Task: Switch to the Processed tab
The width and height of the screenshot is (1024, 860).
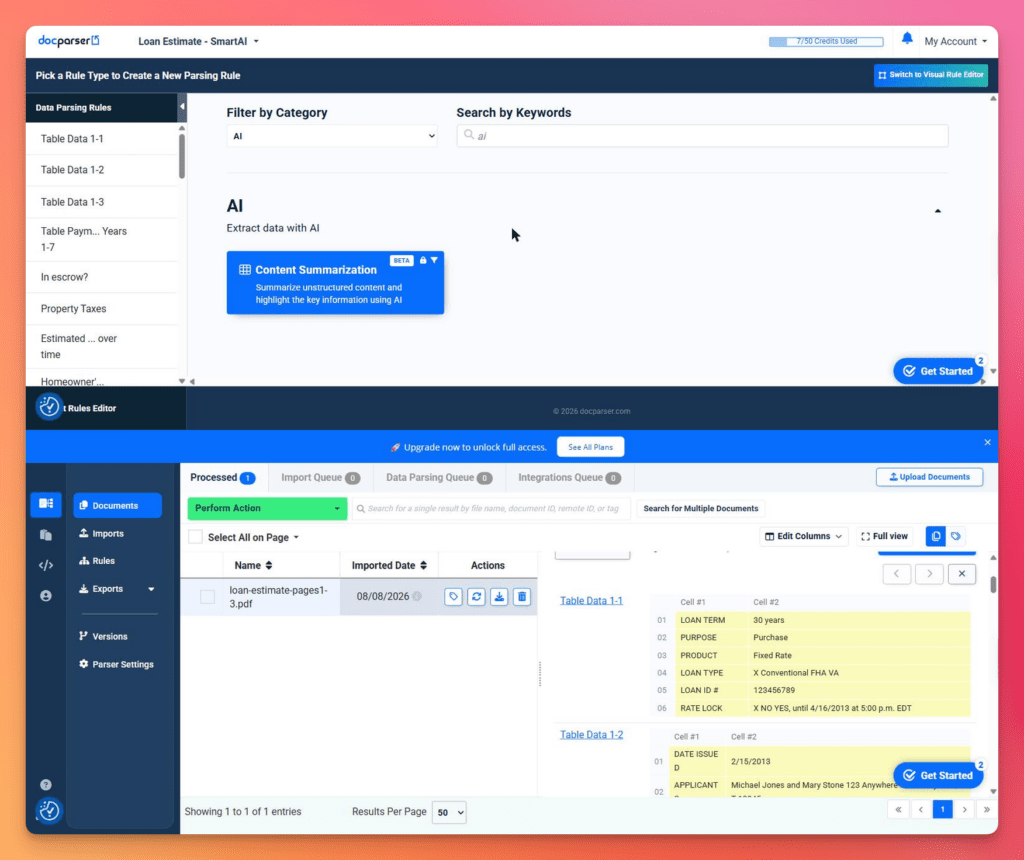Action: click(x=223, y=477)
